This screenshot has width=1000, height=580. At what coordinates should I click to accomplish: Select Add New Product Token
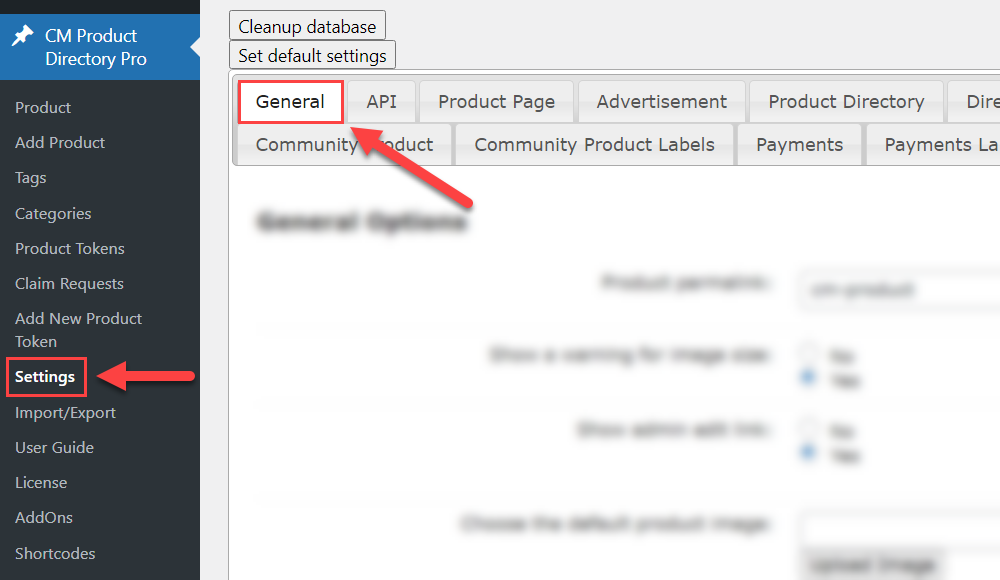click(78, 330)
